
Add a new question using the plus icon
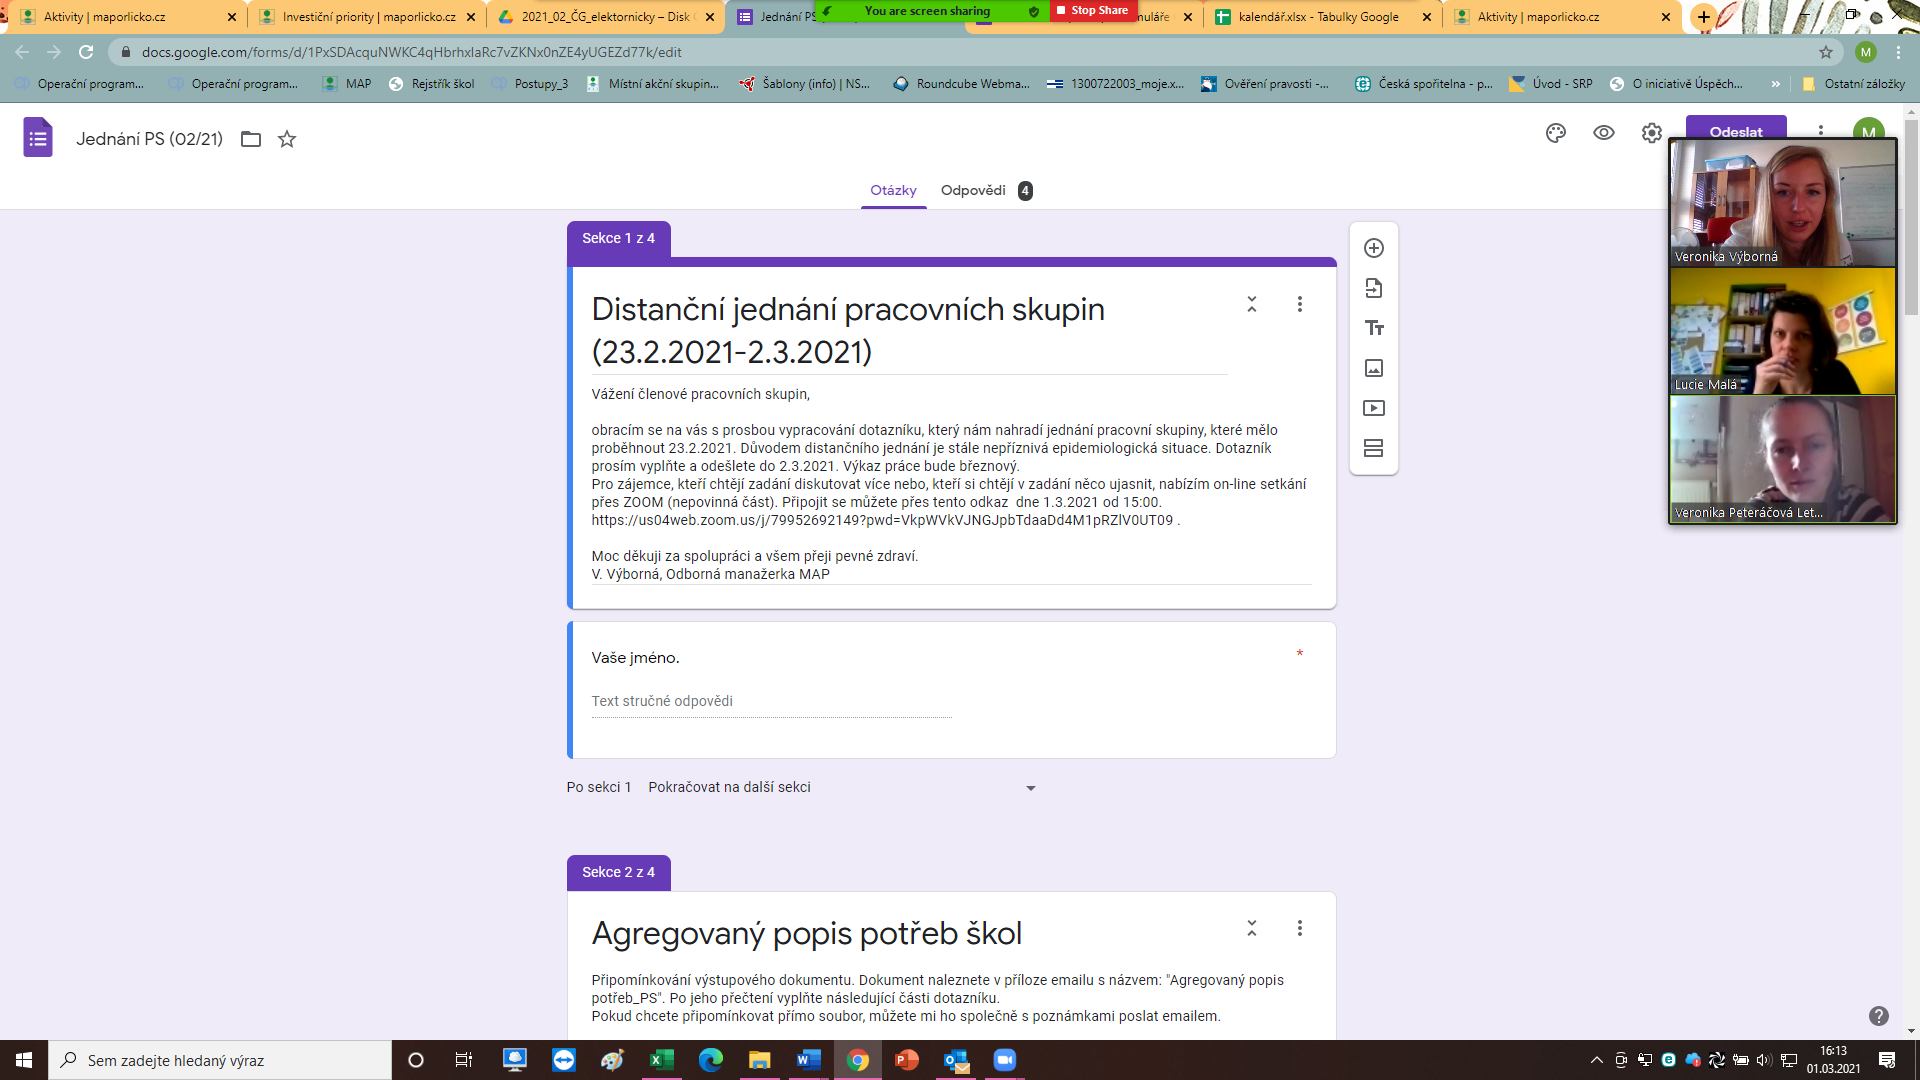1373,247
